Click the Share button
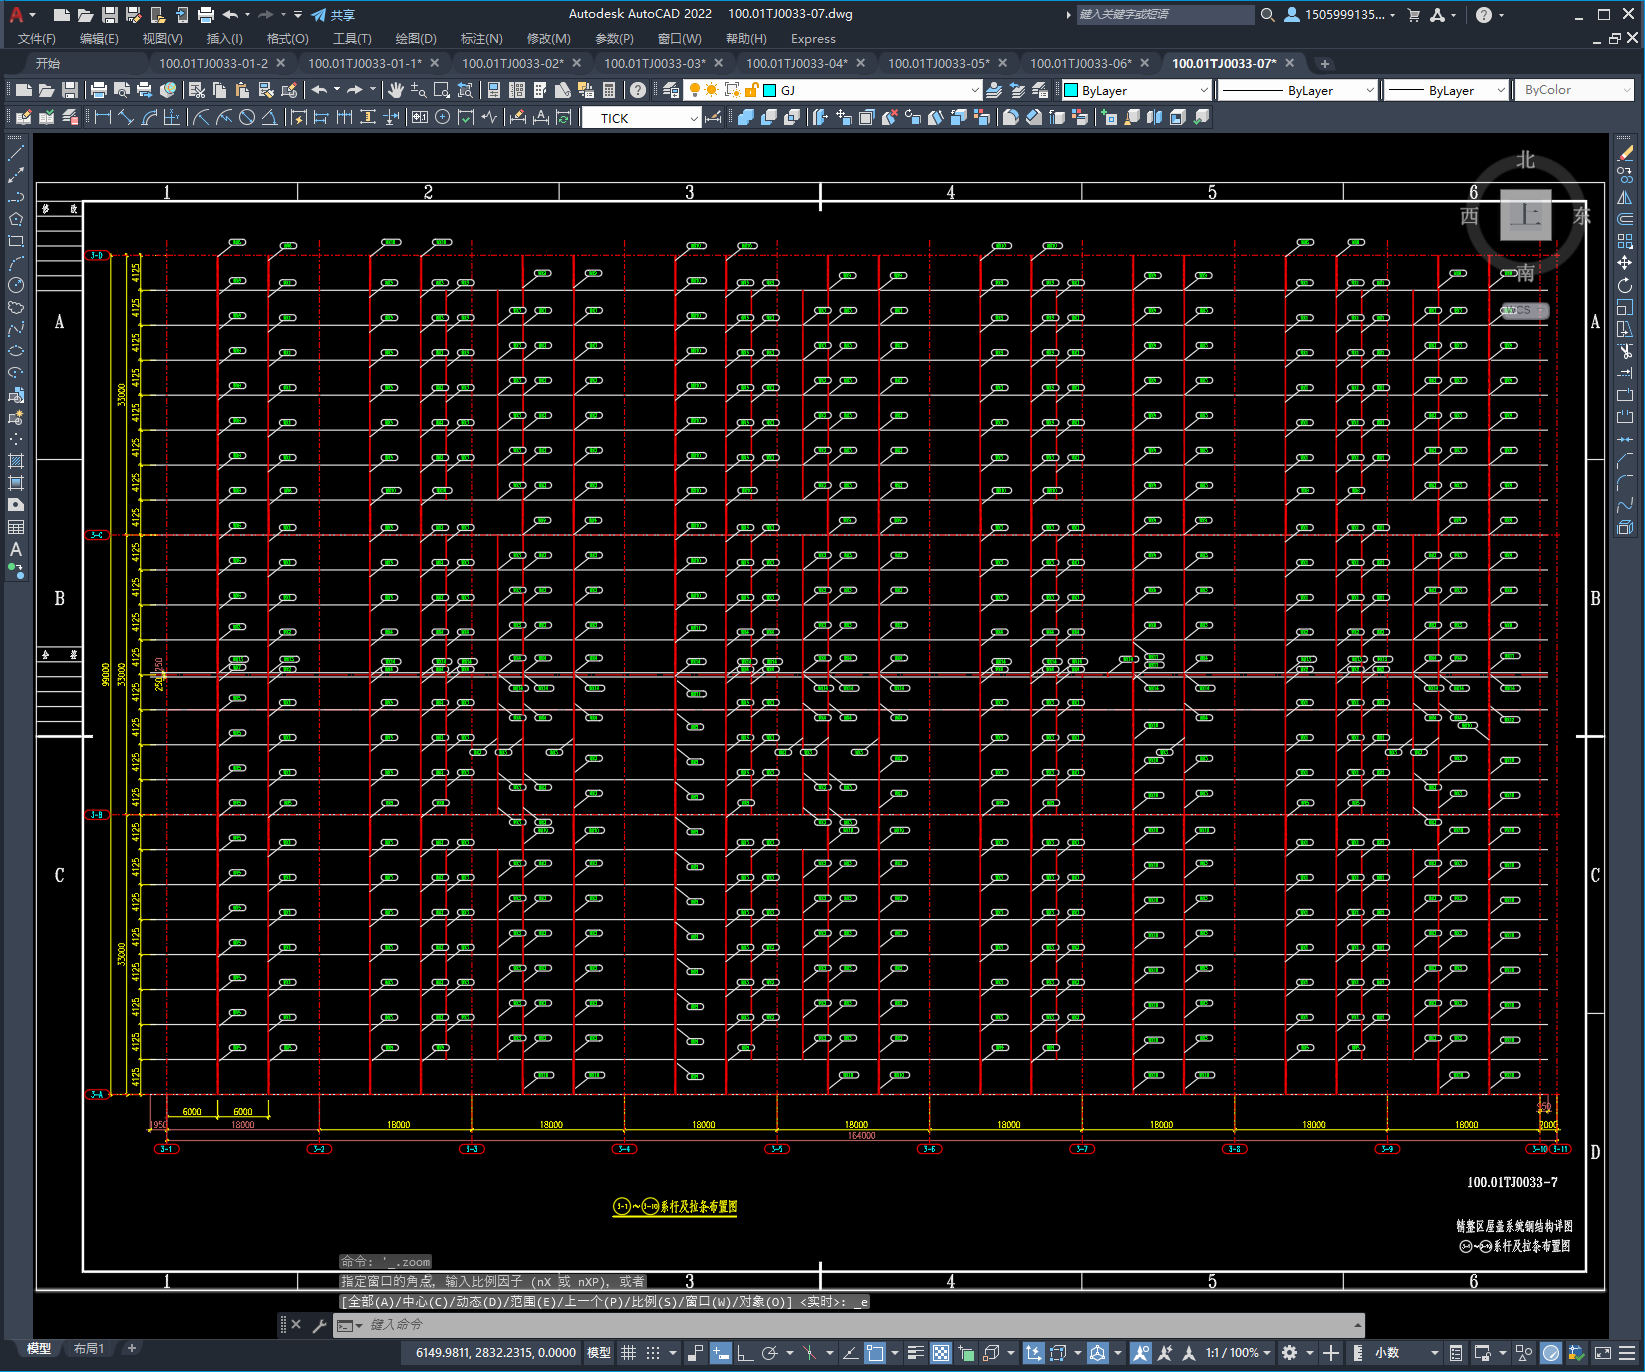The image size is (1645, 1372). [333, 15]
